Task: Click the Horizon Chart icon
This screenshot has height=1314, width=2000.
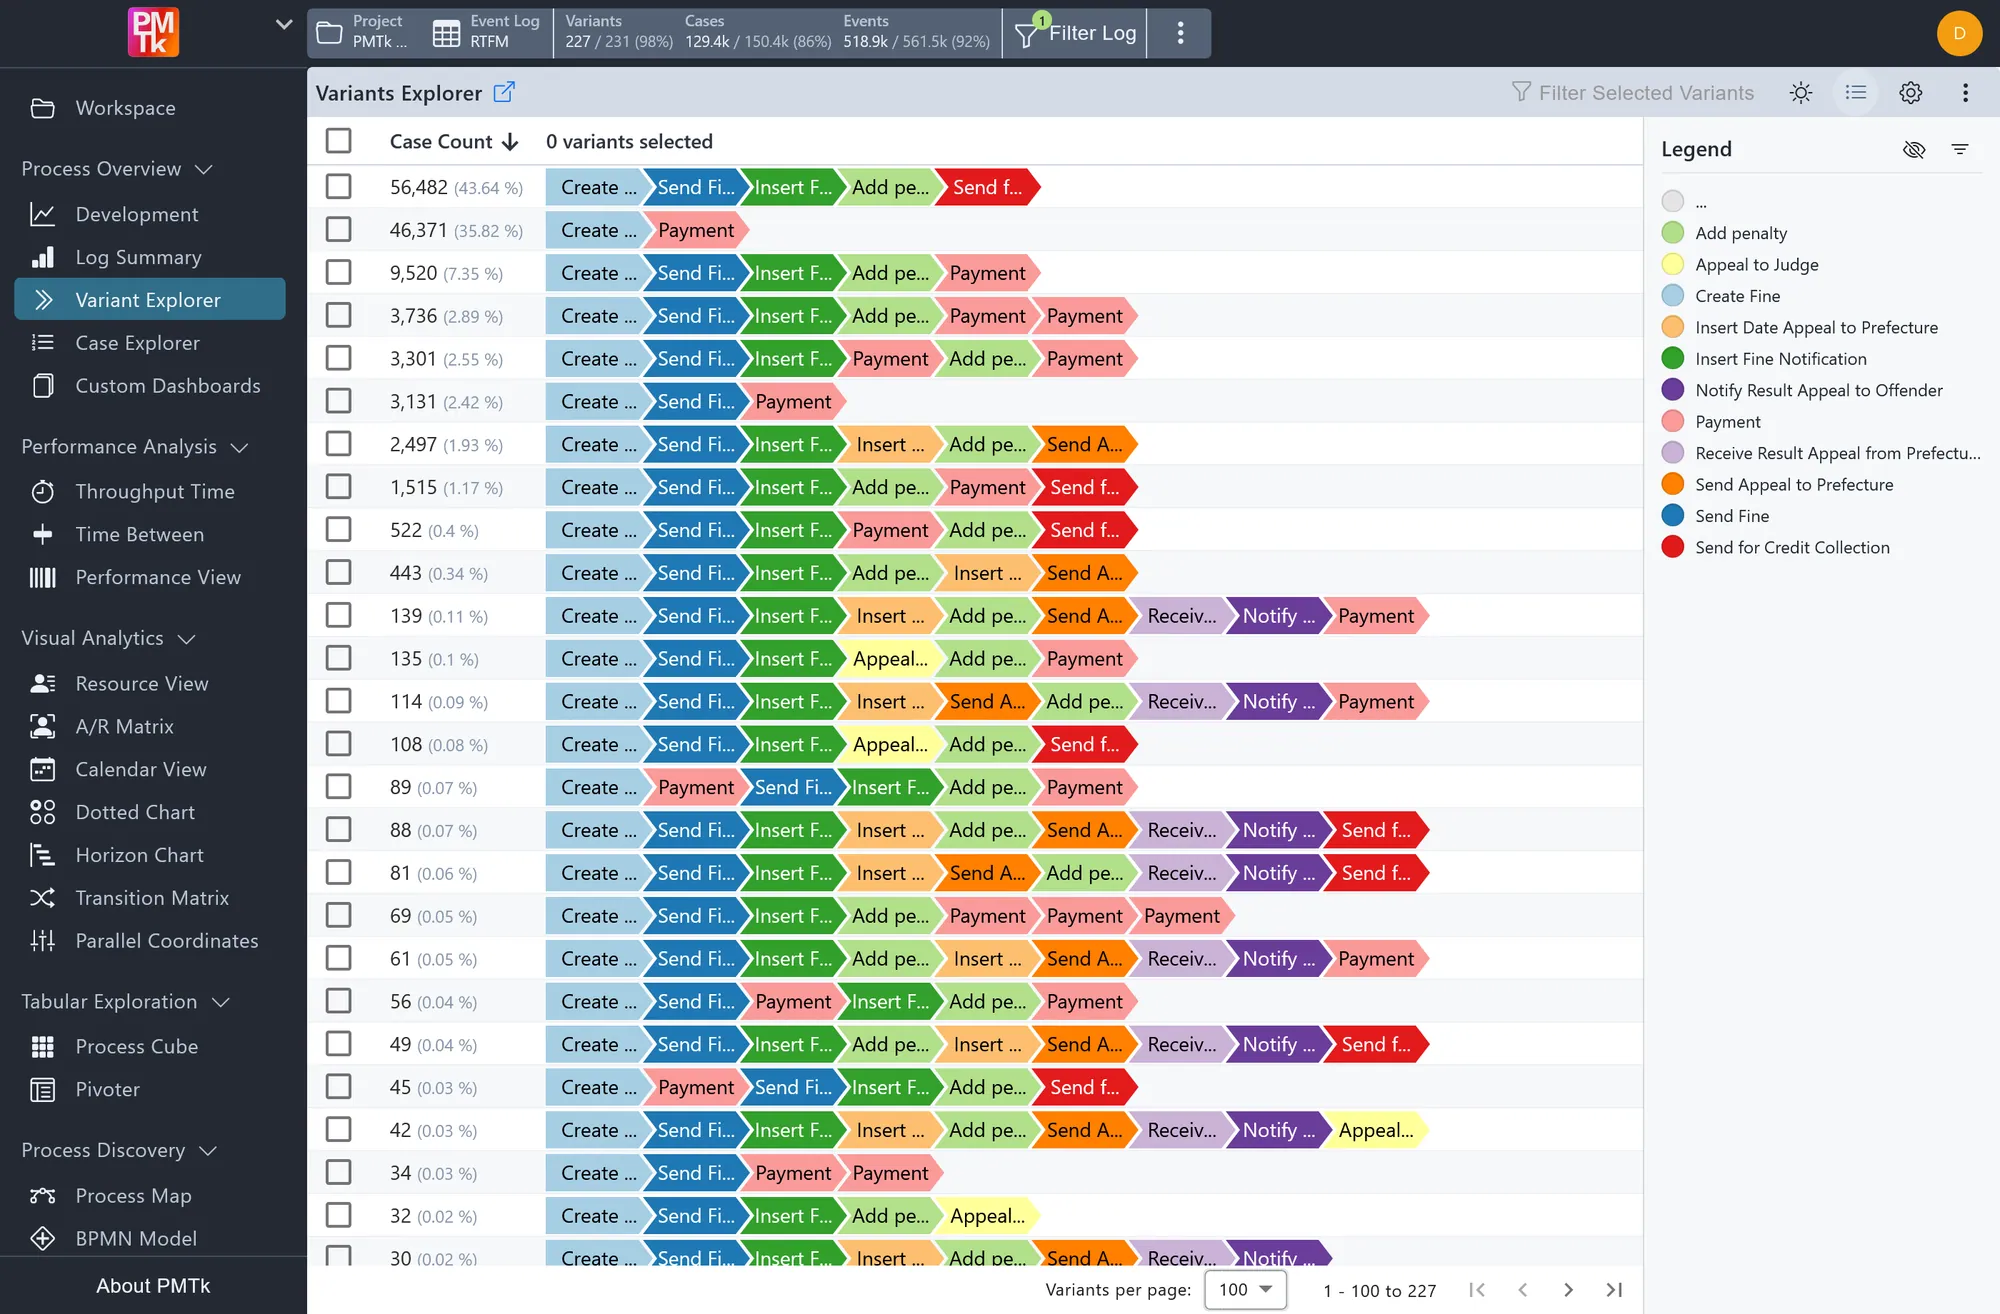Action: point(43,856)
